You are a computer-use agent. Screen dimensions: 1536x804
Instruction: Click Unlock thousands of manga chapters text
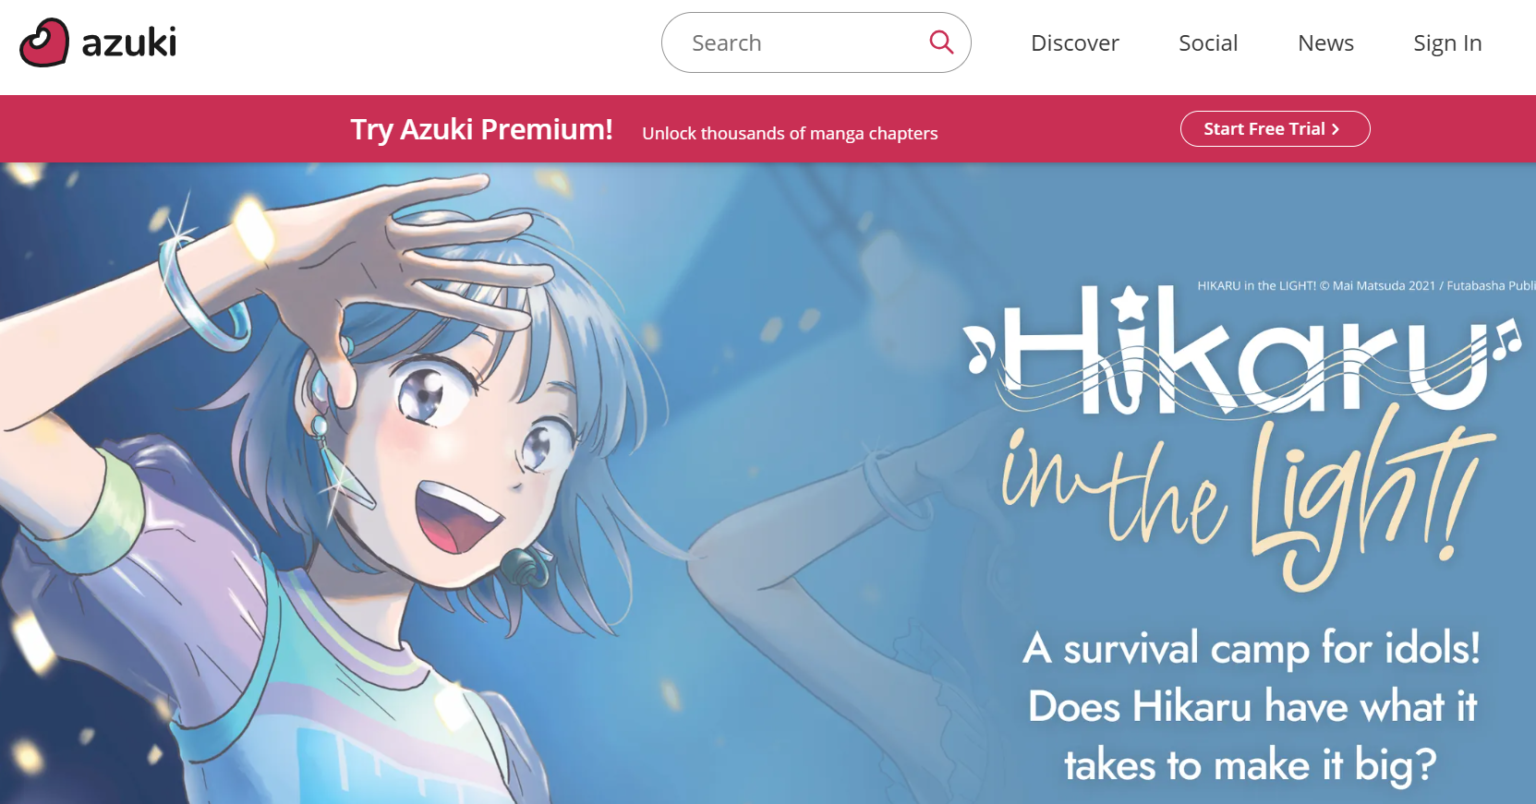pos(790,133)
